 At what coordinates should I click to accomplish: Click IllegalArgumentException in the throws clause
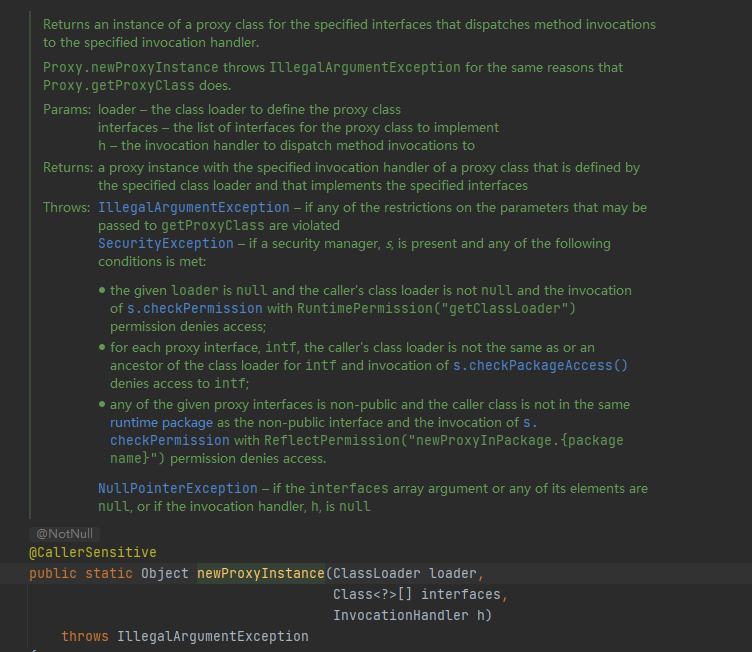213,636
